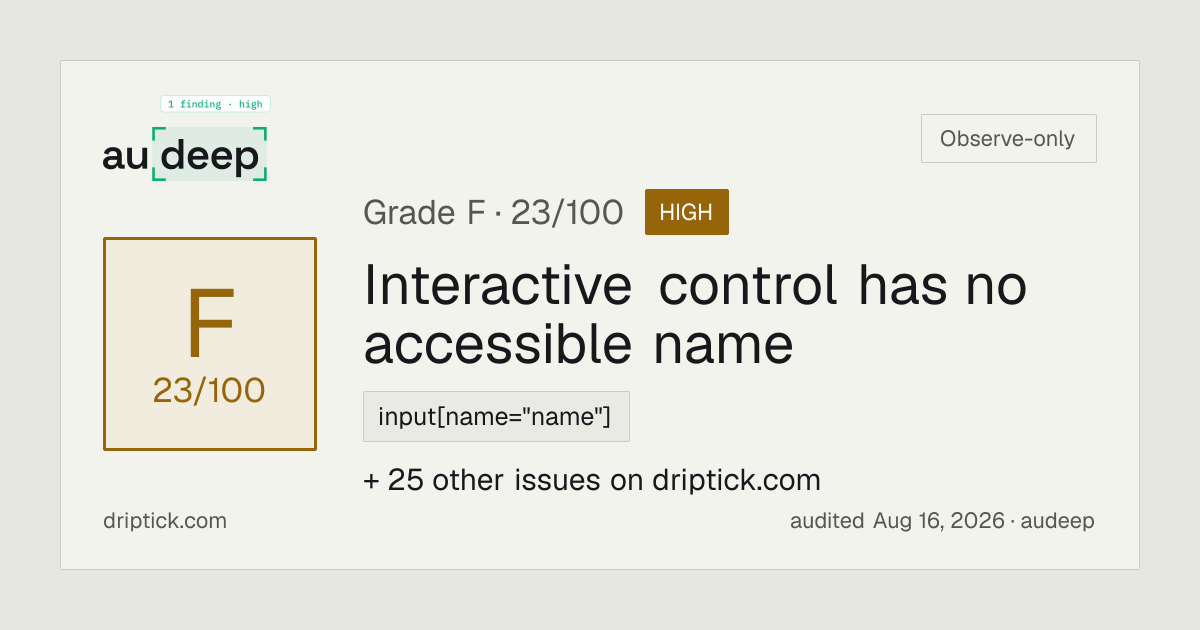This screenshot has width=1200, height=630.
Task: Click the left green bracket in logo
Action: click(156, 154)
